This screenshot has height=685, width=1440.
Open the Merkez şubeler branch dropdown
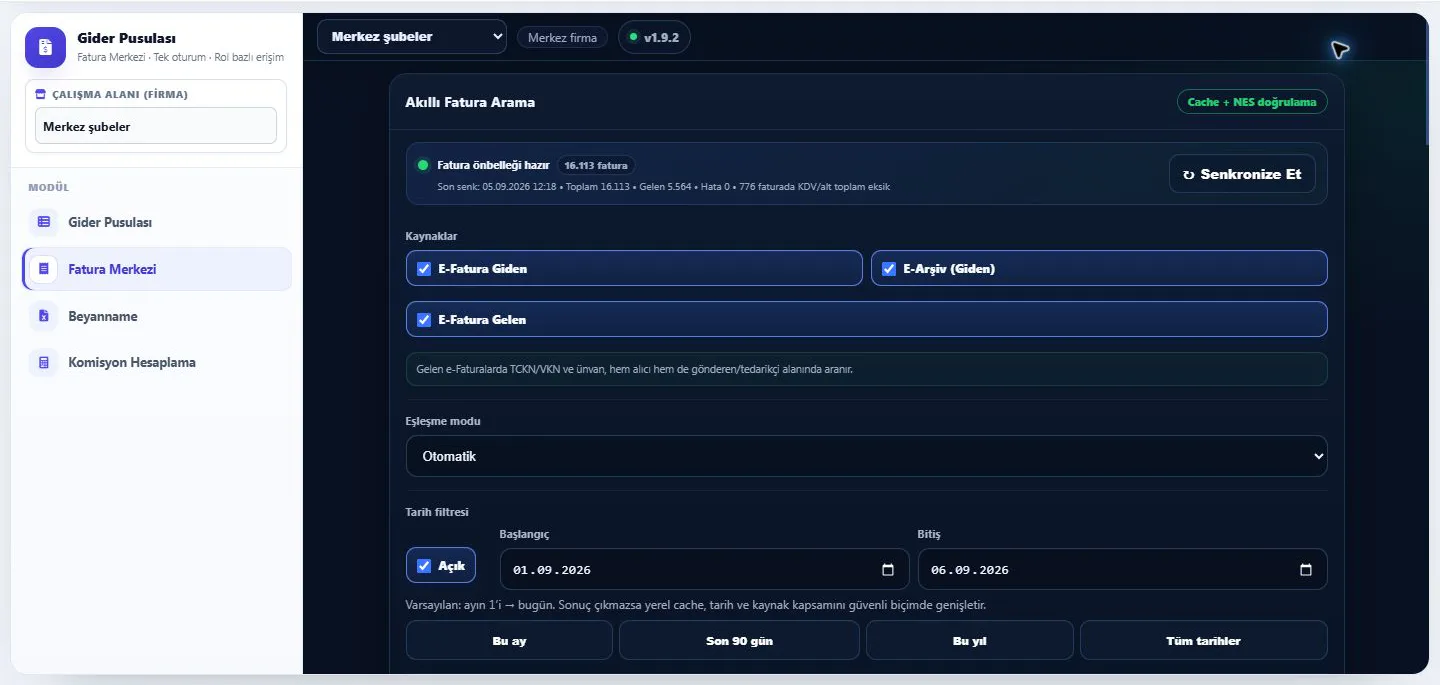pos(412,37)
